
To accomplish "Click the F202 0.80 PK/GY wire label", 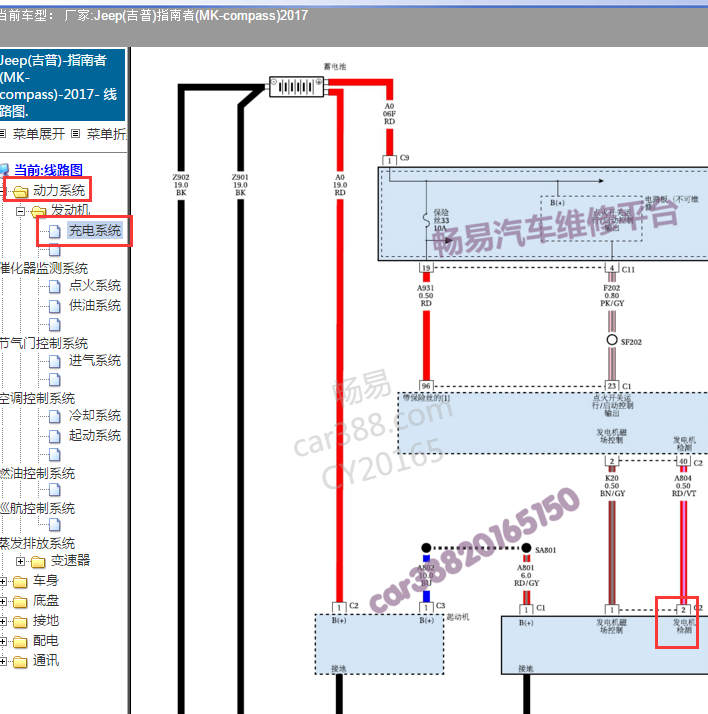I will (612, 296).
